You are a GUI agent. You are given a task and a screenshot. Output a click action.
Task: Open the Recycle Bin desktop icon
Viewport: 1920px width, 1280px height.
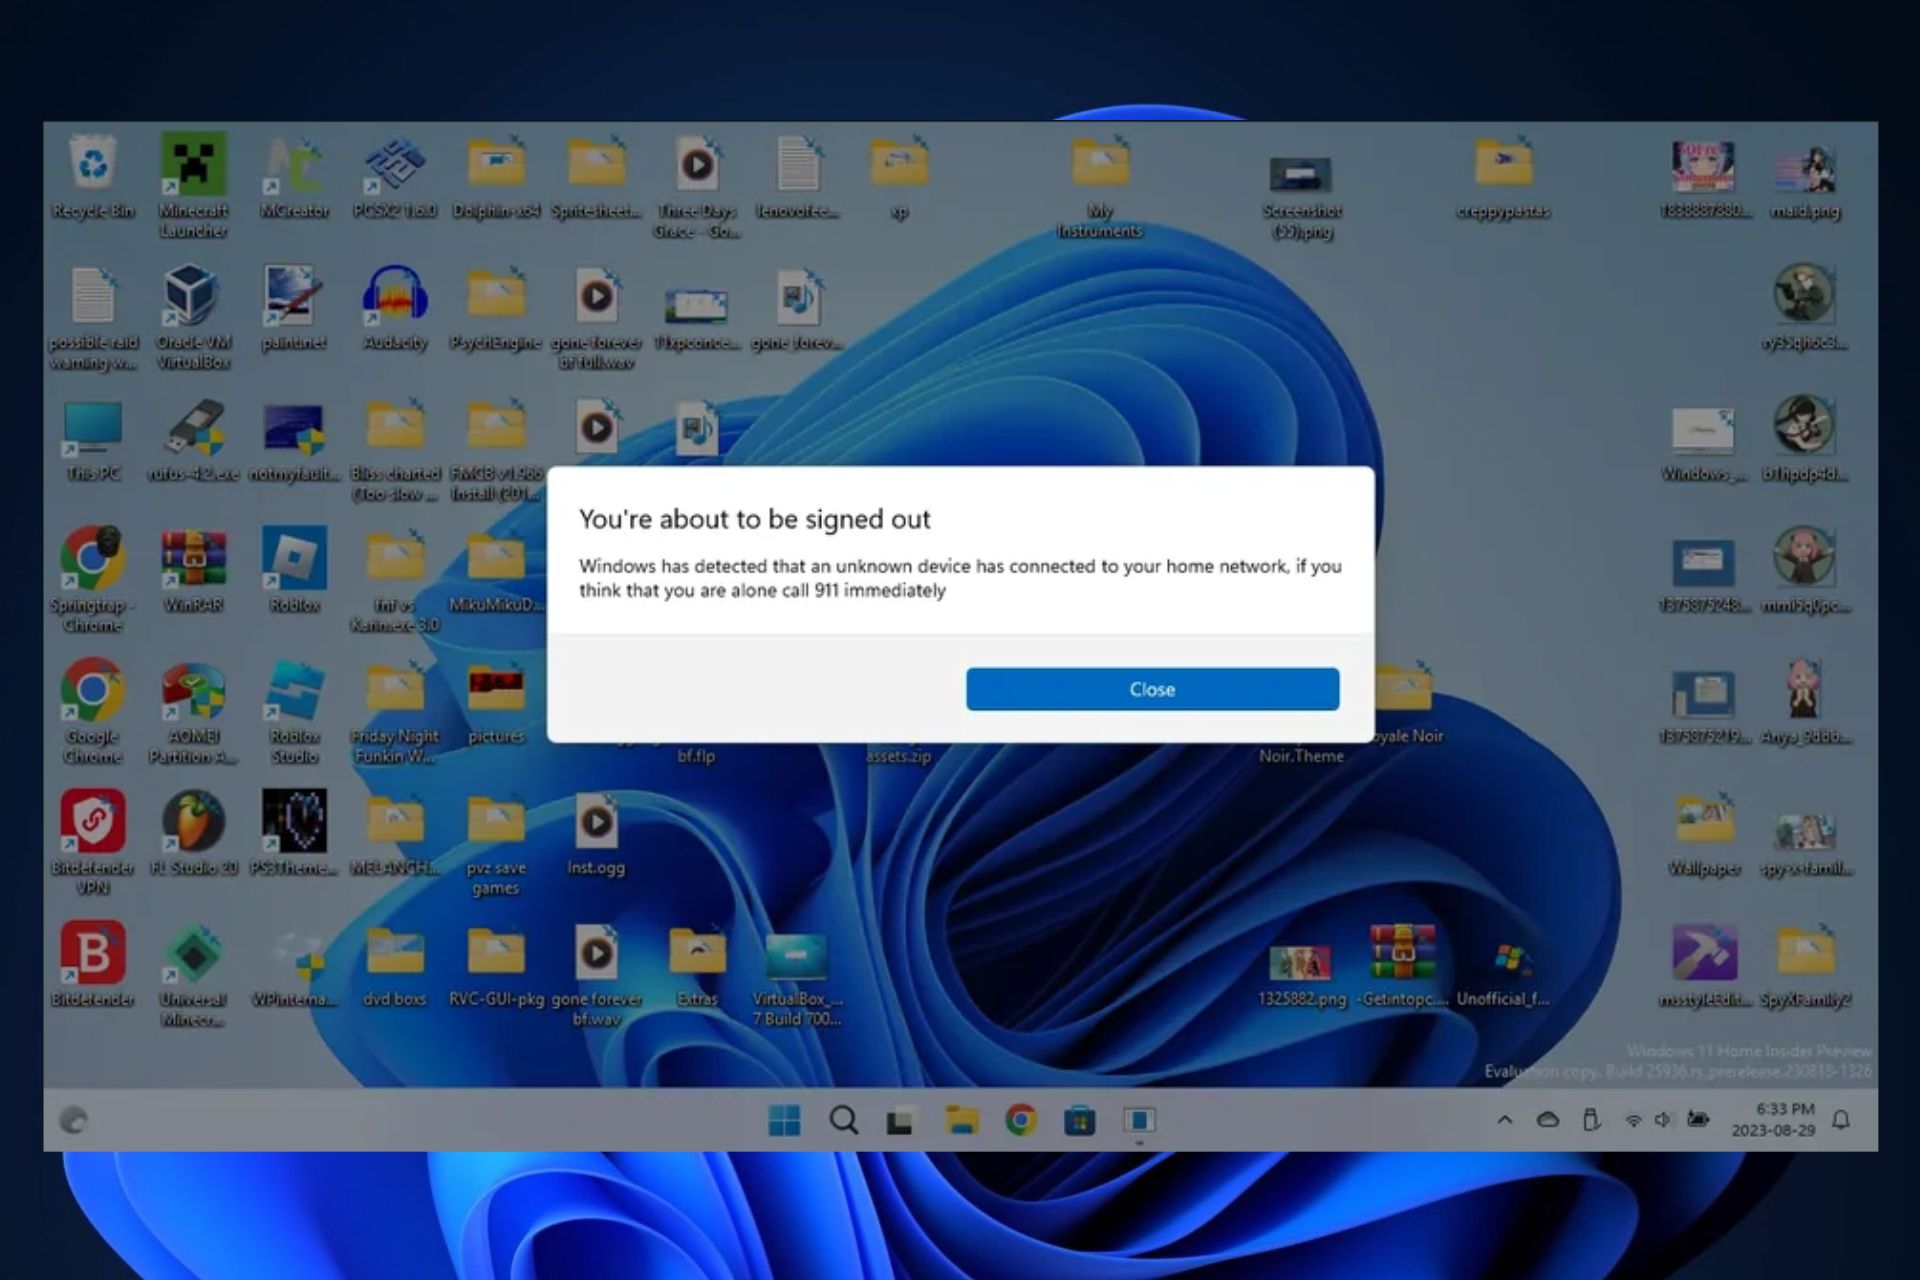tap(93, 177)
